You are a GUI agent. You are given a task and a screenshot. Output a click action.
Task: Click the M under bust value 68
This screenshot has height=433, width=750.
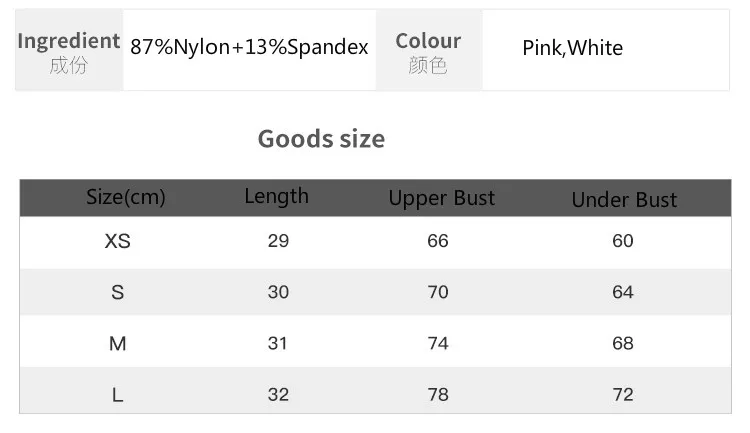click(623, 343)
